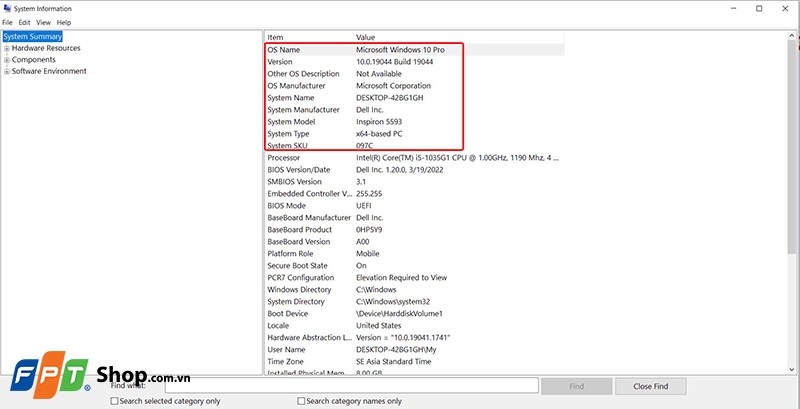Open the View menu
This screenshot has width=800, height=409.
click(x=43, y=22)
